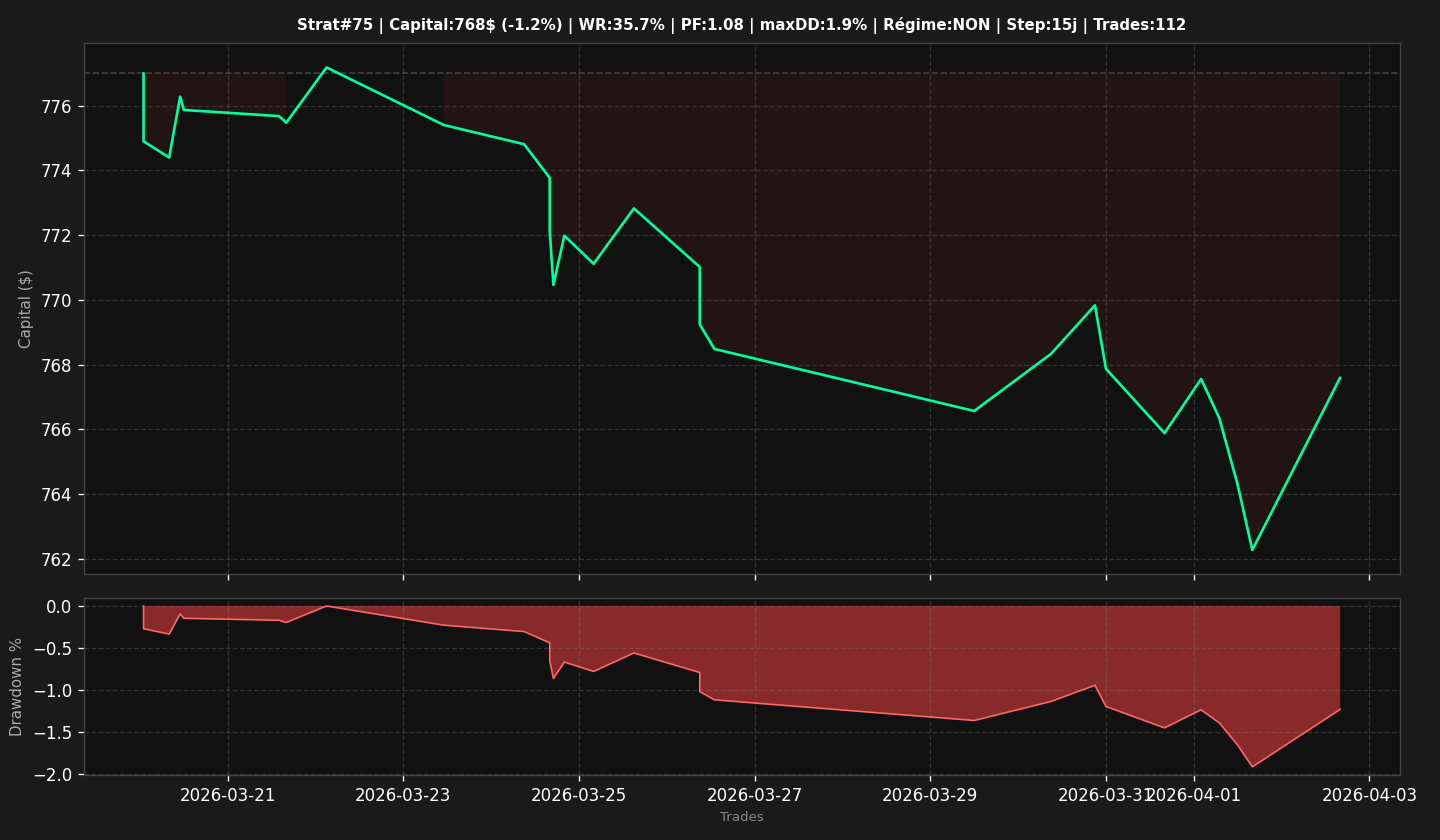Viewport: 1440px width, 840px height.
Task: Click the 762 capital tick label
Action: (x=58, y=560)
